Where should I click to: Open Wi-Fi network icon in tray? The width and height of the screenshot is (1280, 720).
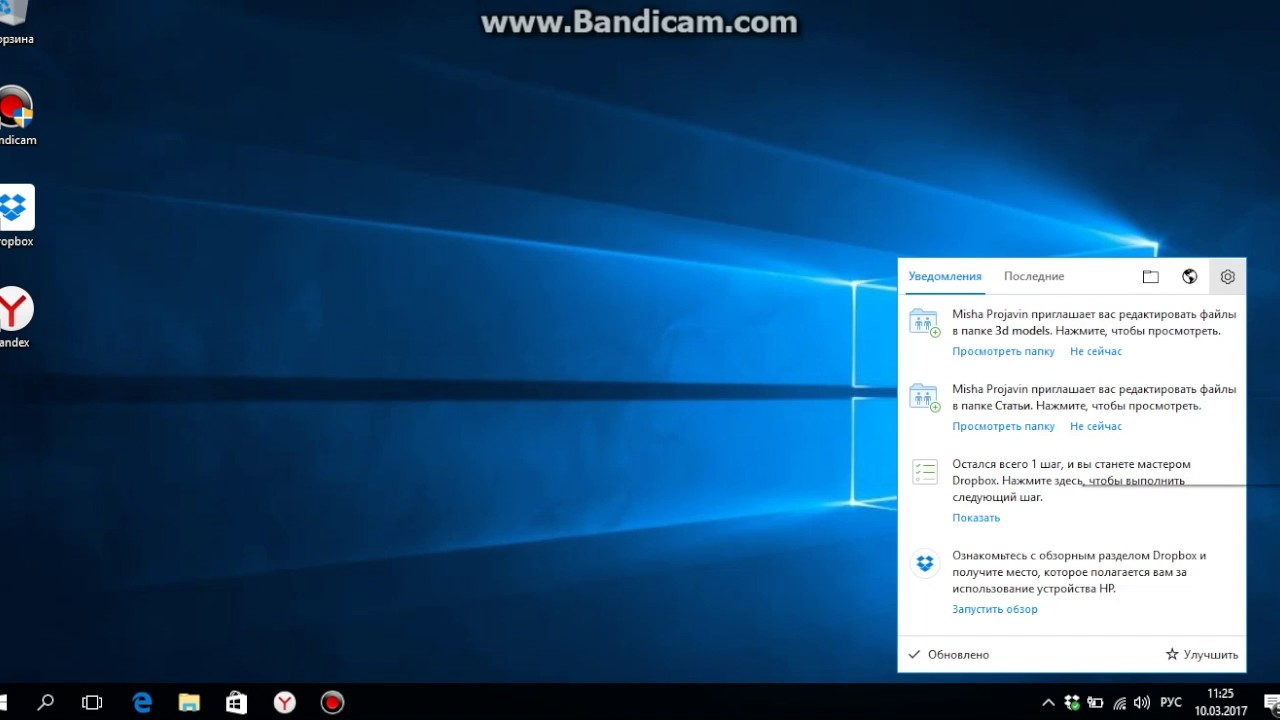click(1119, 703)
